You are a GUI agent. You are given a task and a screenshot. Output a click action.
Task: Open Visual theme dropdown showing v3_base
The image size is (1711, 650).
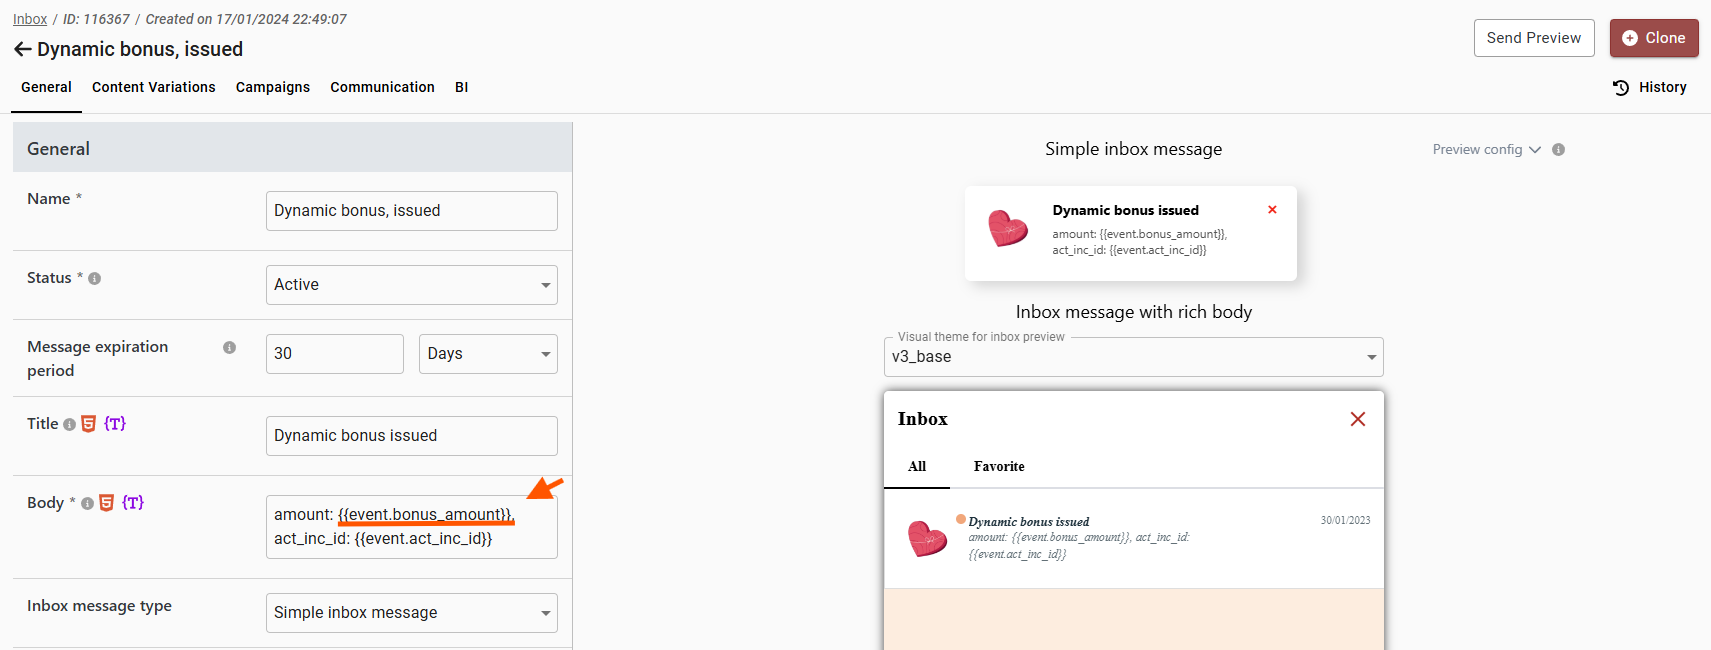click(x=1133, y=357)
